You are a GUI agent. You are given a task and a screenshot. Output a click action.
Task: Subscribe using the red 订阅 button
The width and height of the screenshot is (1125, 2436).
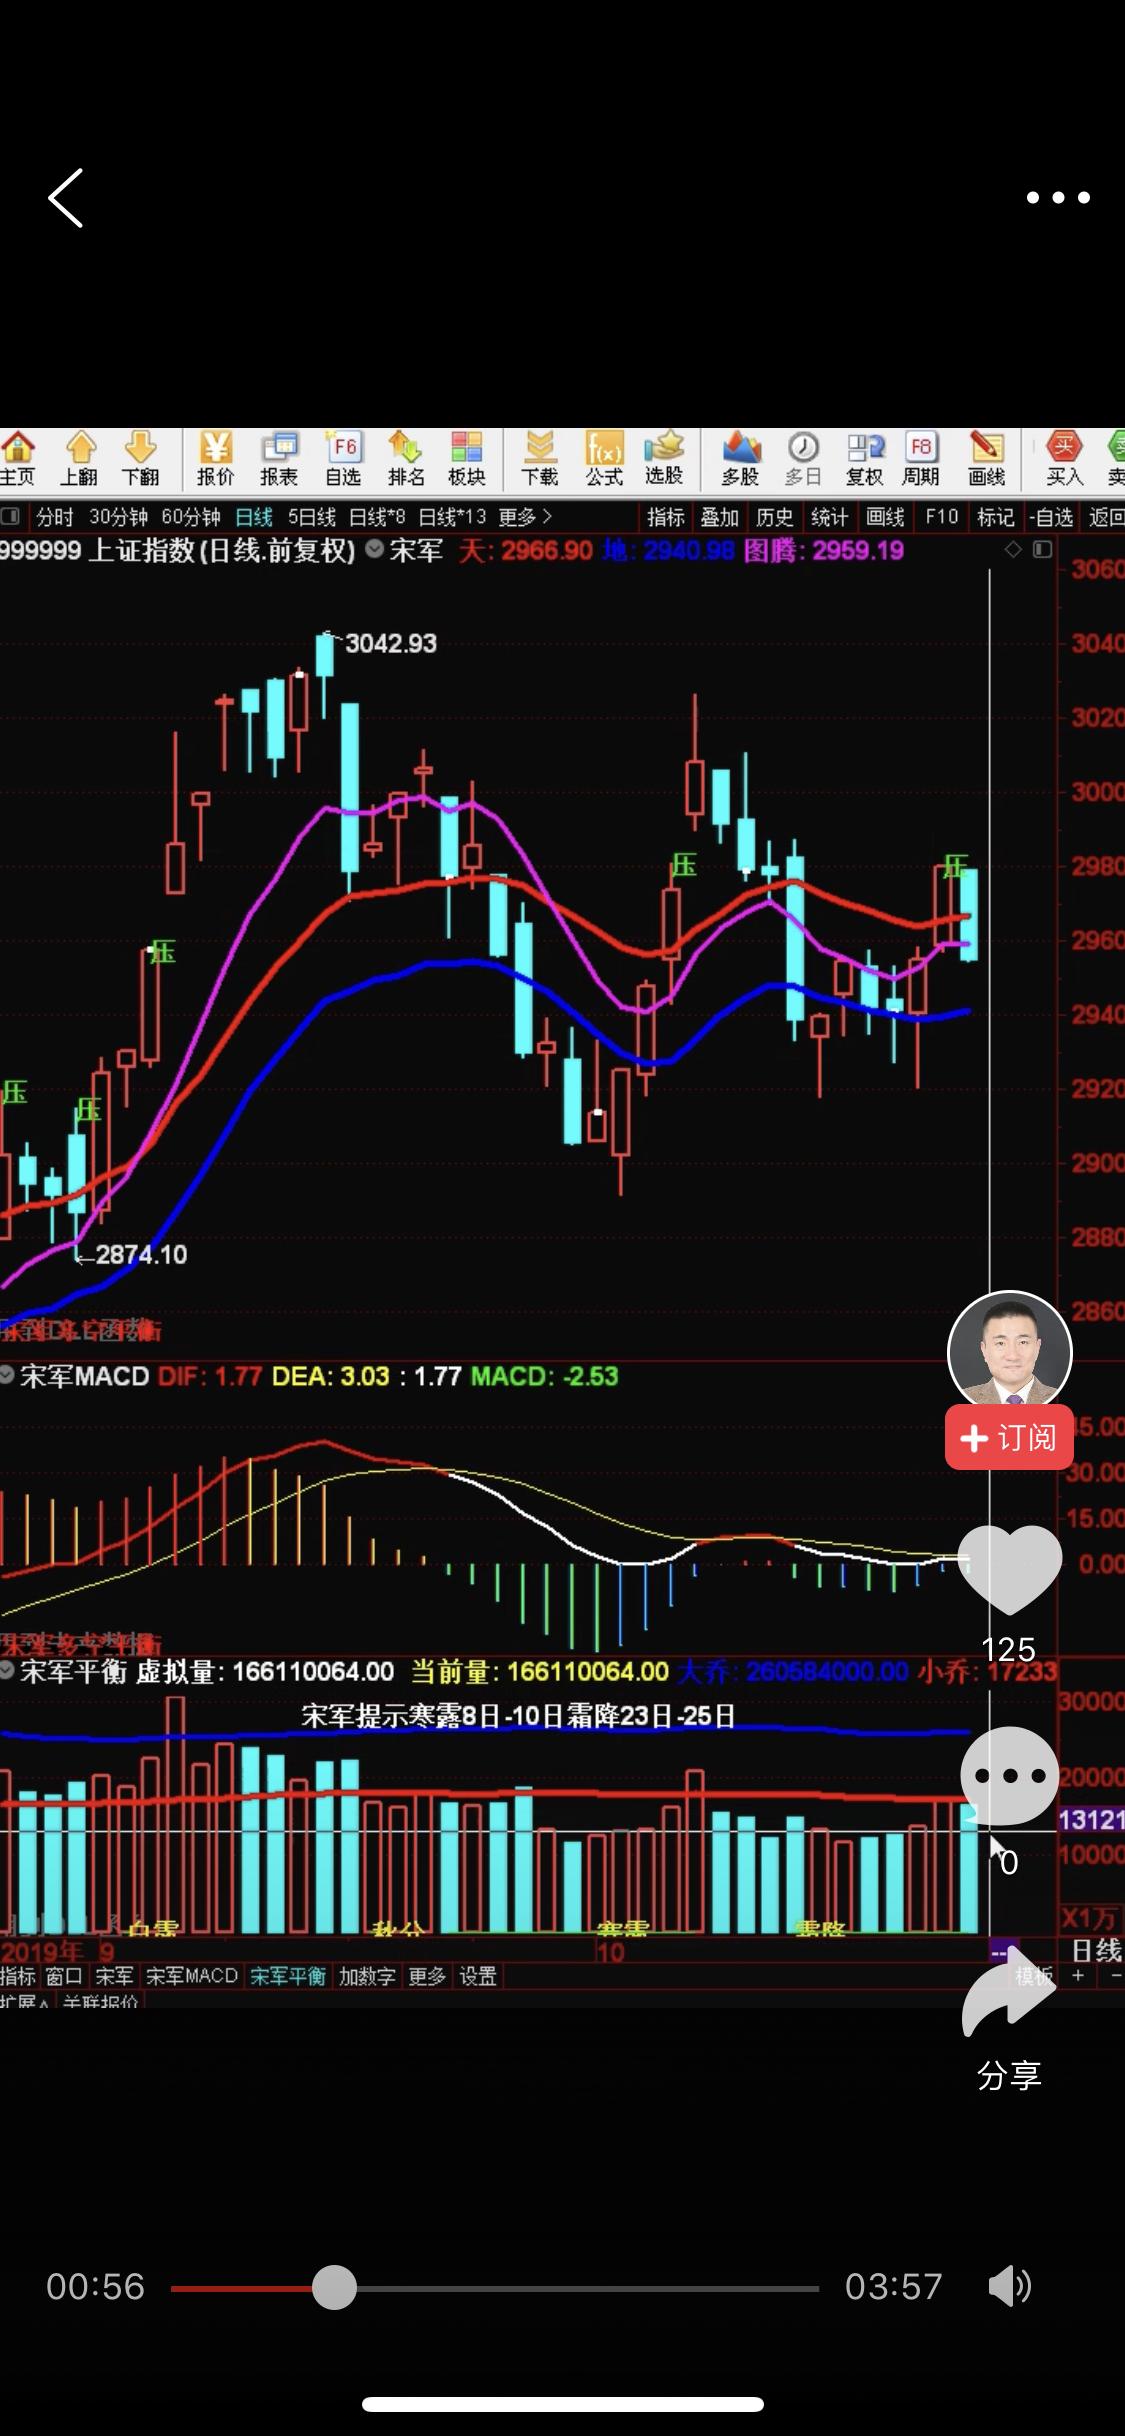[1009, 1437]
